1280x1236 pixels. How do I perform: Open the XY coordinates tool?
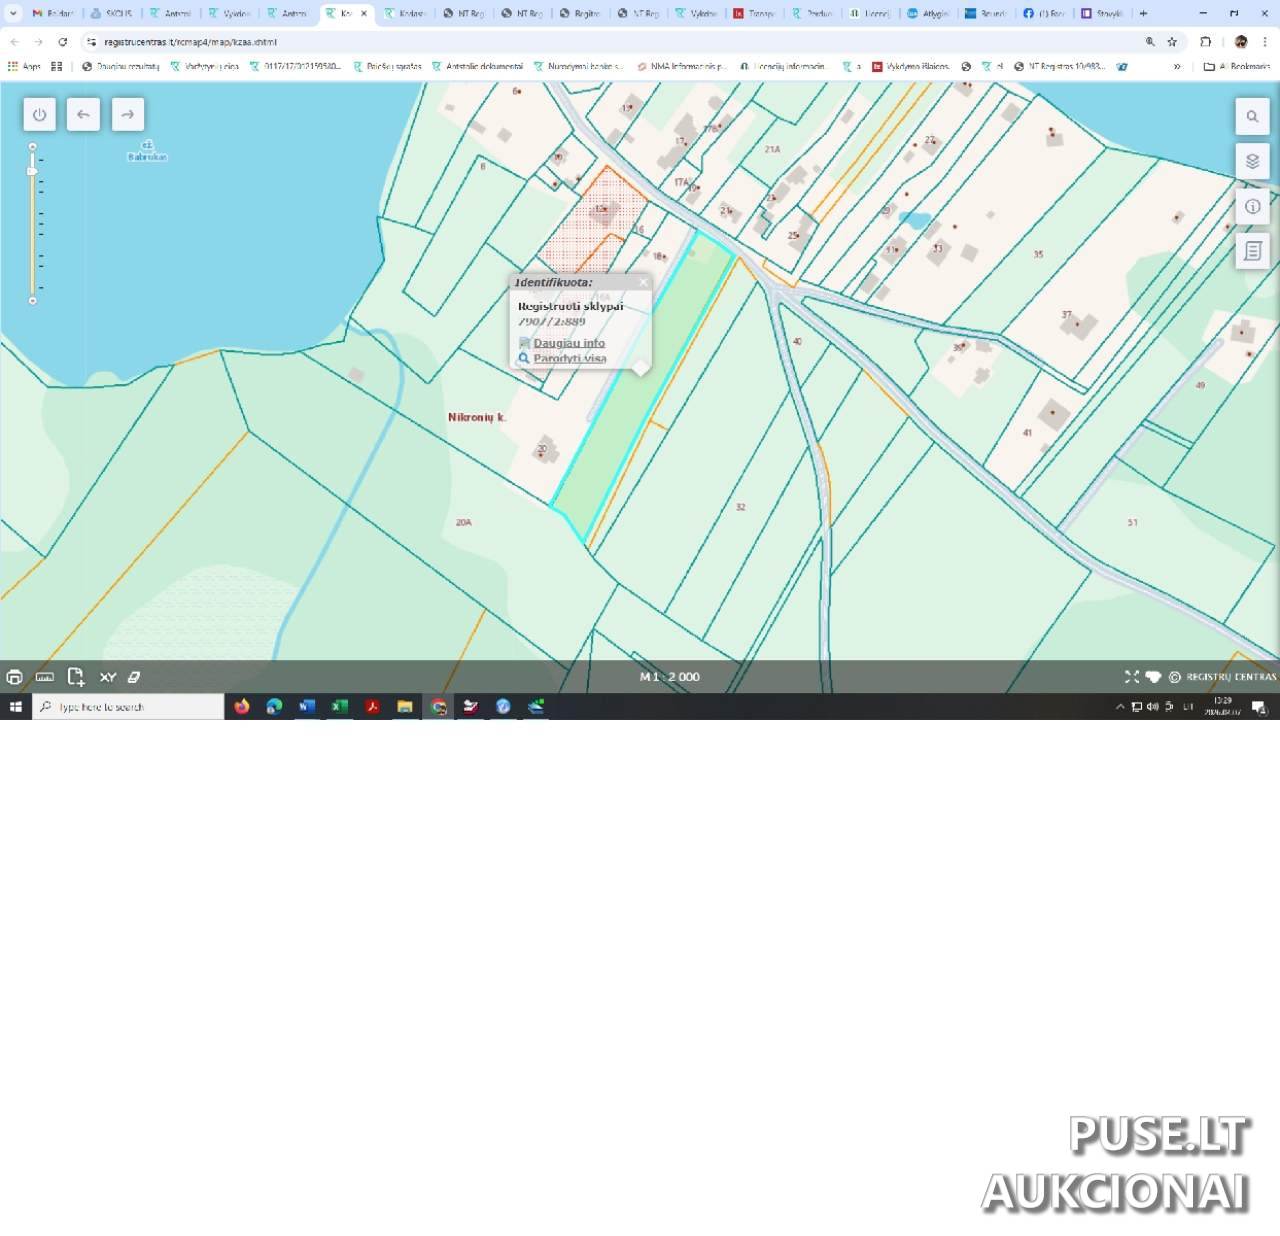tap(107, 677)
